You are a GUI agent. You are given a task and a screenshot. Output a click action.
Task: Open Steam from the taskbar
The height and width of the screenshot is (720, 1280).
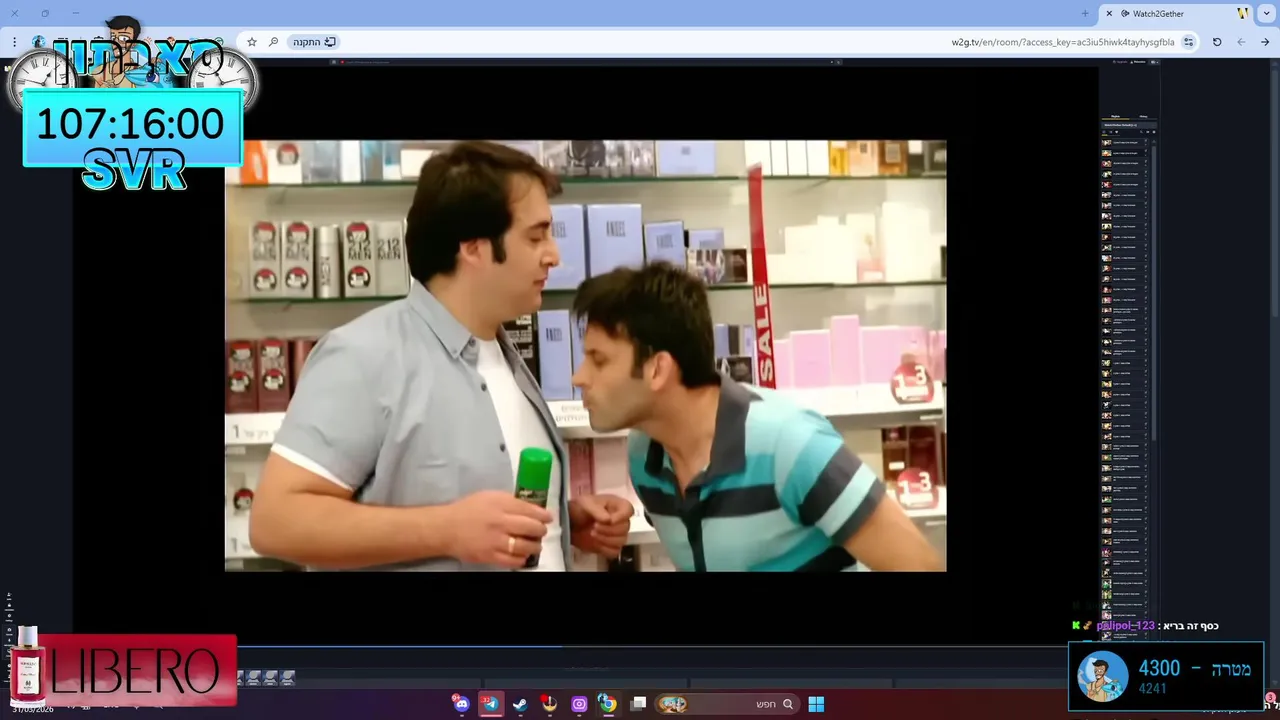pos(520,704)
